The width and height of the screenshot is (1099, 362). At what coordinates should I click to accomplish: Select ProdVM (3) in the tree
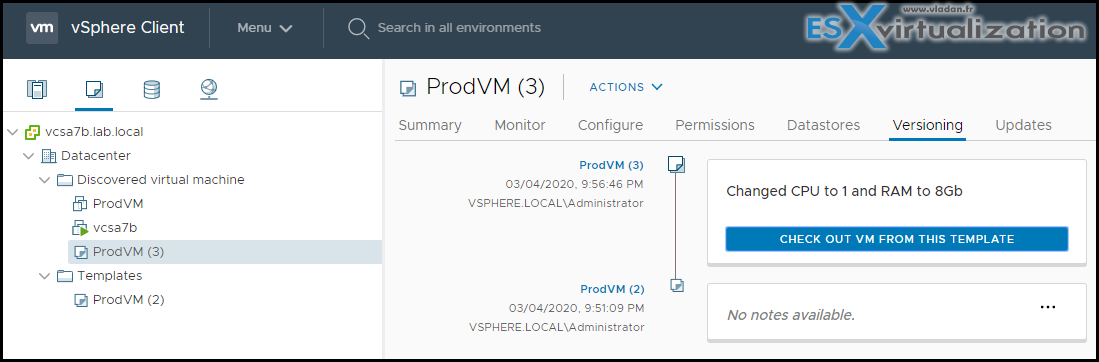point(128,251)
